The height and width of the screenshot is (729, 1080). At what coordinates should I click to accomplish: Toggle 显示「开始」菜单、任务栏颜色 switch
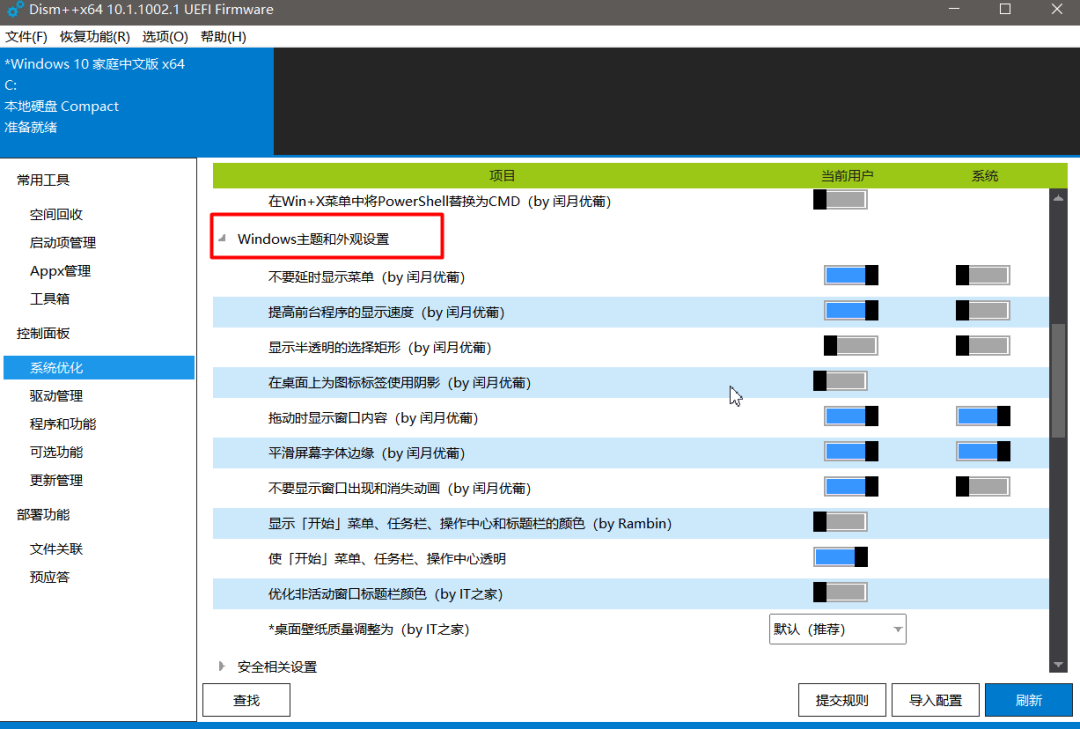click(x=840, y=522)
